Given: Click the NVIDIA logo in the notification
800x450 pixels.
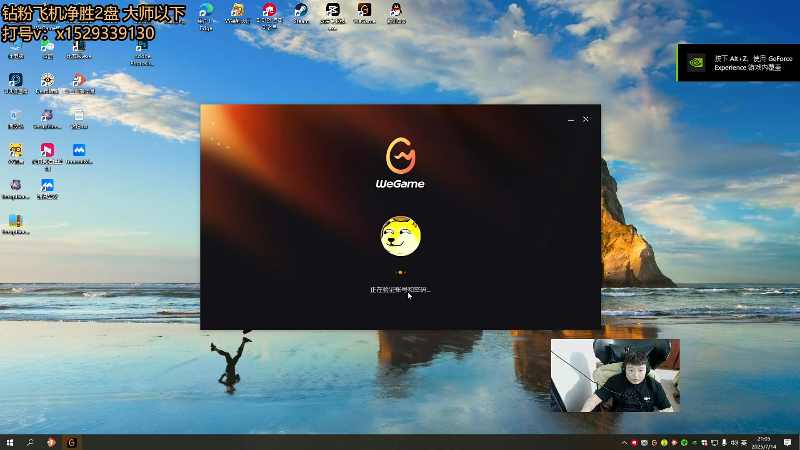Looking at the screenshot, I should tap(696, 63).
